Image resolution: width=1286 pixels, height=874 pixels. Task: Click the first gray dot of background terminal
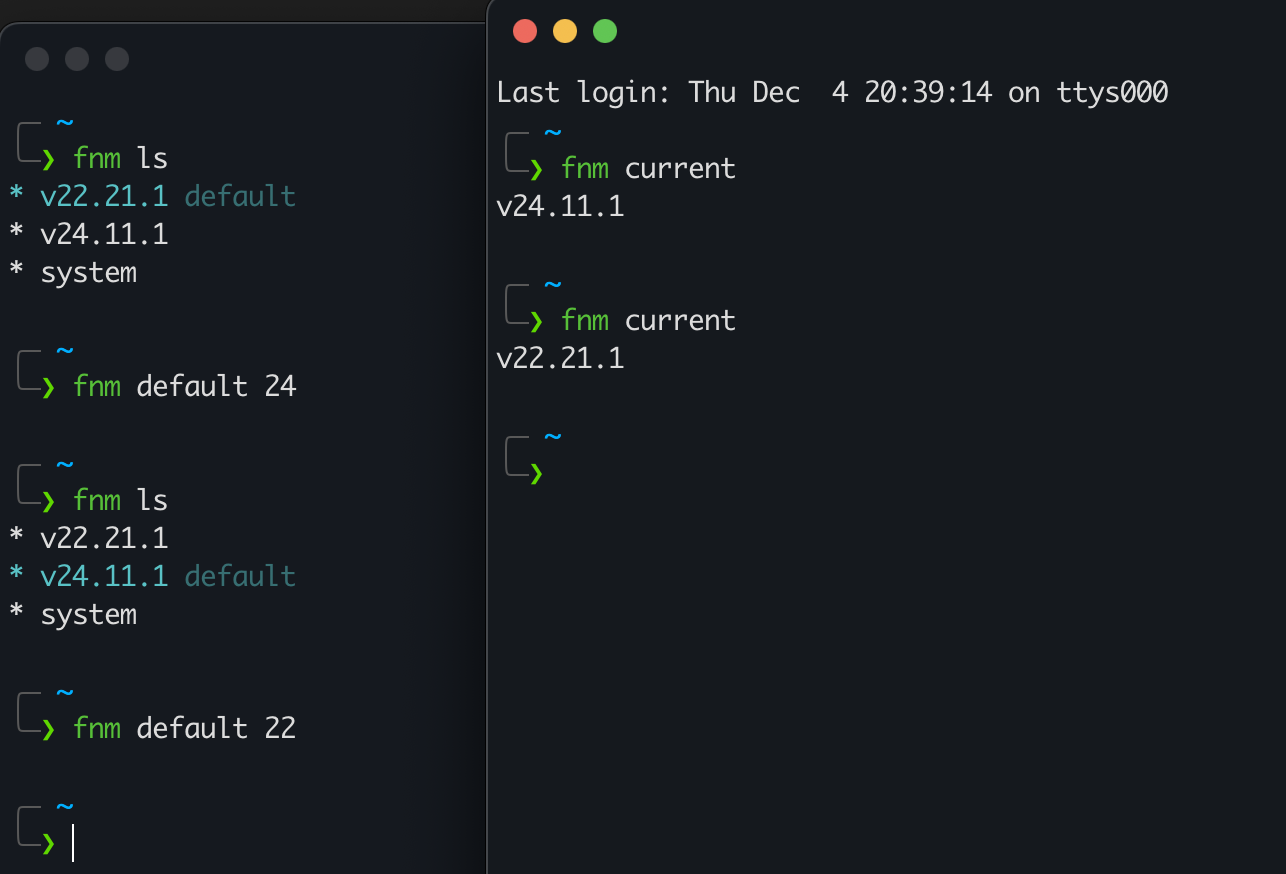(x=37, y=59)
